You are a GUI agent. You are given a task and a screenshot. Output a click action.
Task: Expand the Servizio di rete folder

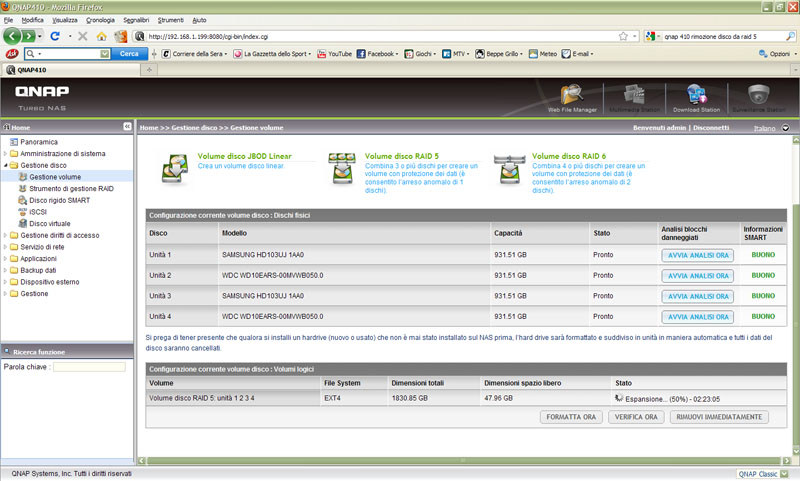tap(5, 247)
